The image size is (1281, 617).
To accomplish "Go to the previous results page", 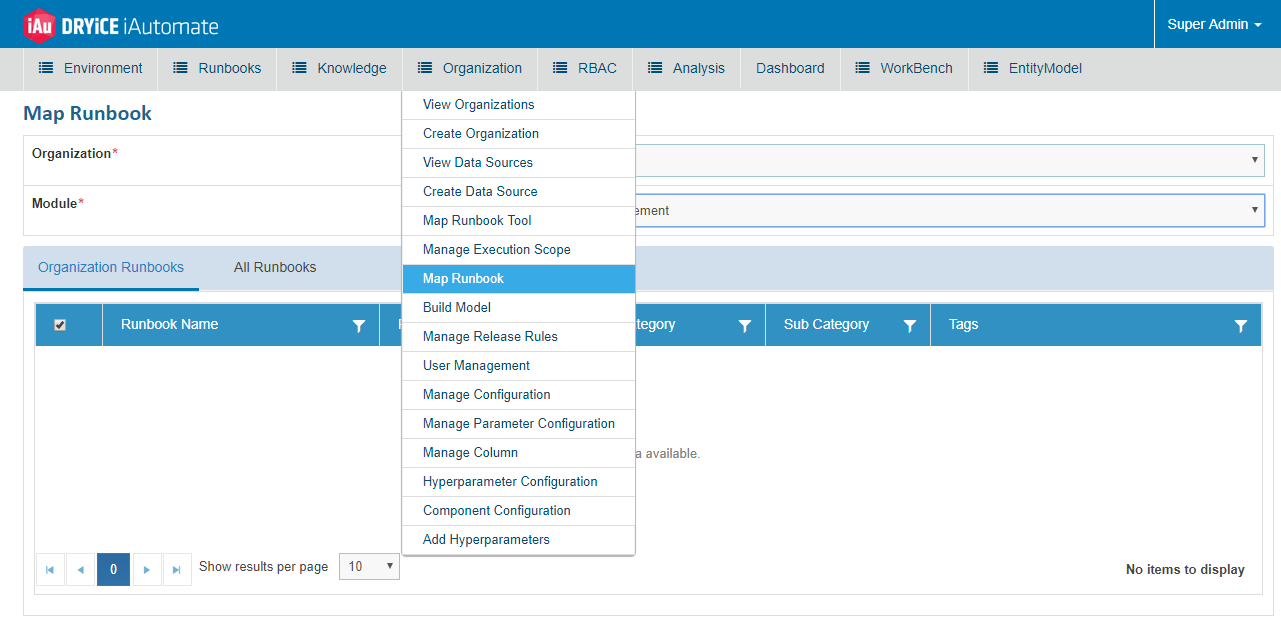I will click(x=81, y=569).
